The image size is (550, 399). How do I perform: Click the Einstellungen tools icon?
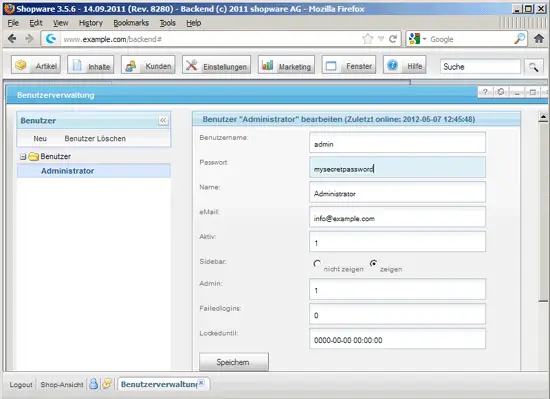[x=191, y=65]
